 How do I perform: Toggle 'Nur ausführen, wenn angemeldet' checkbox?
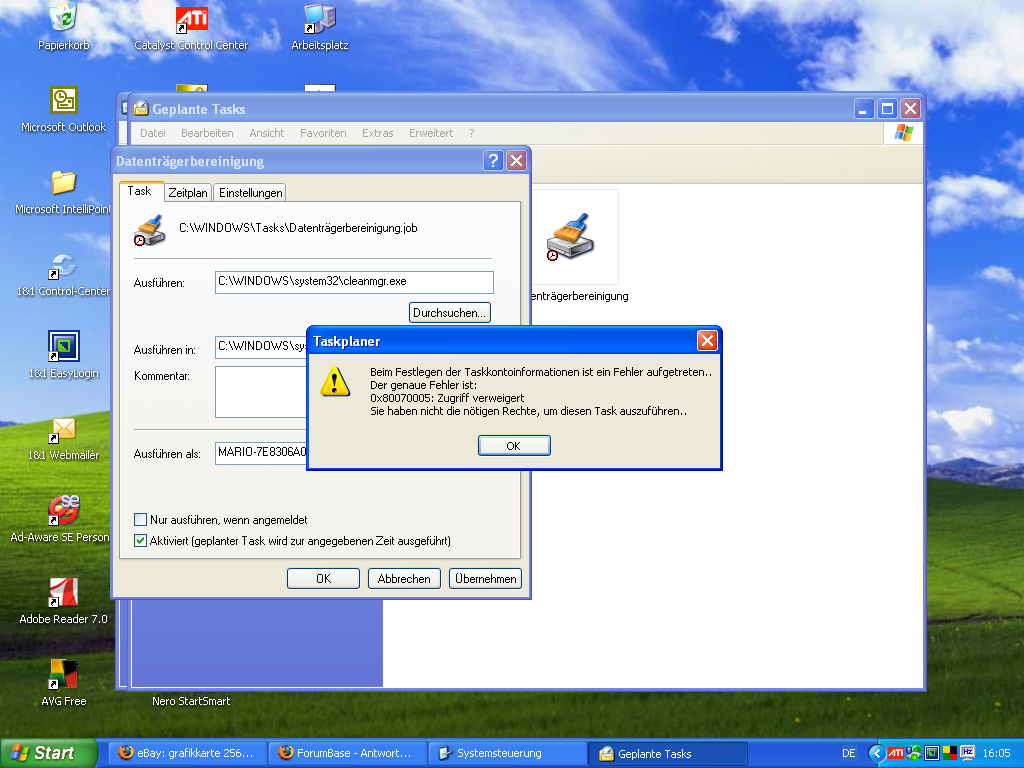click(x=140, y=520)
